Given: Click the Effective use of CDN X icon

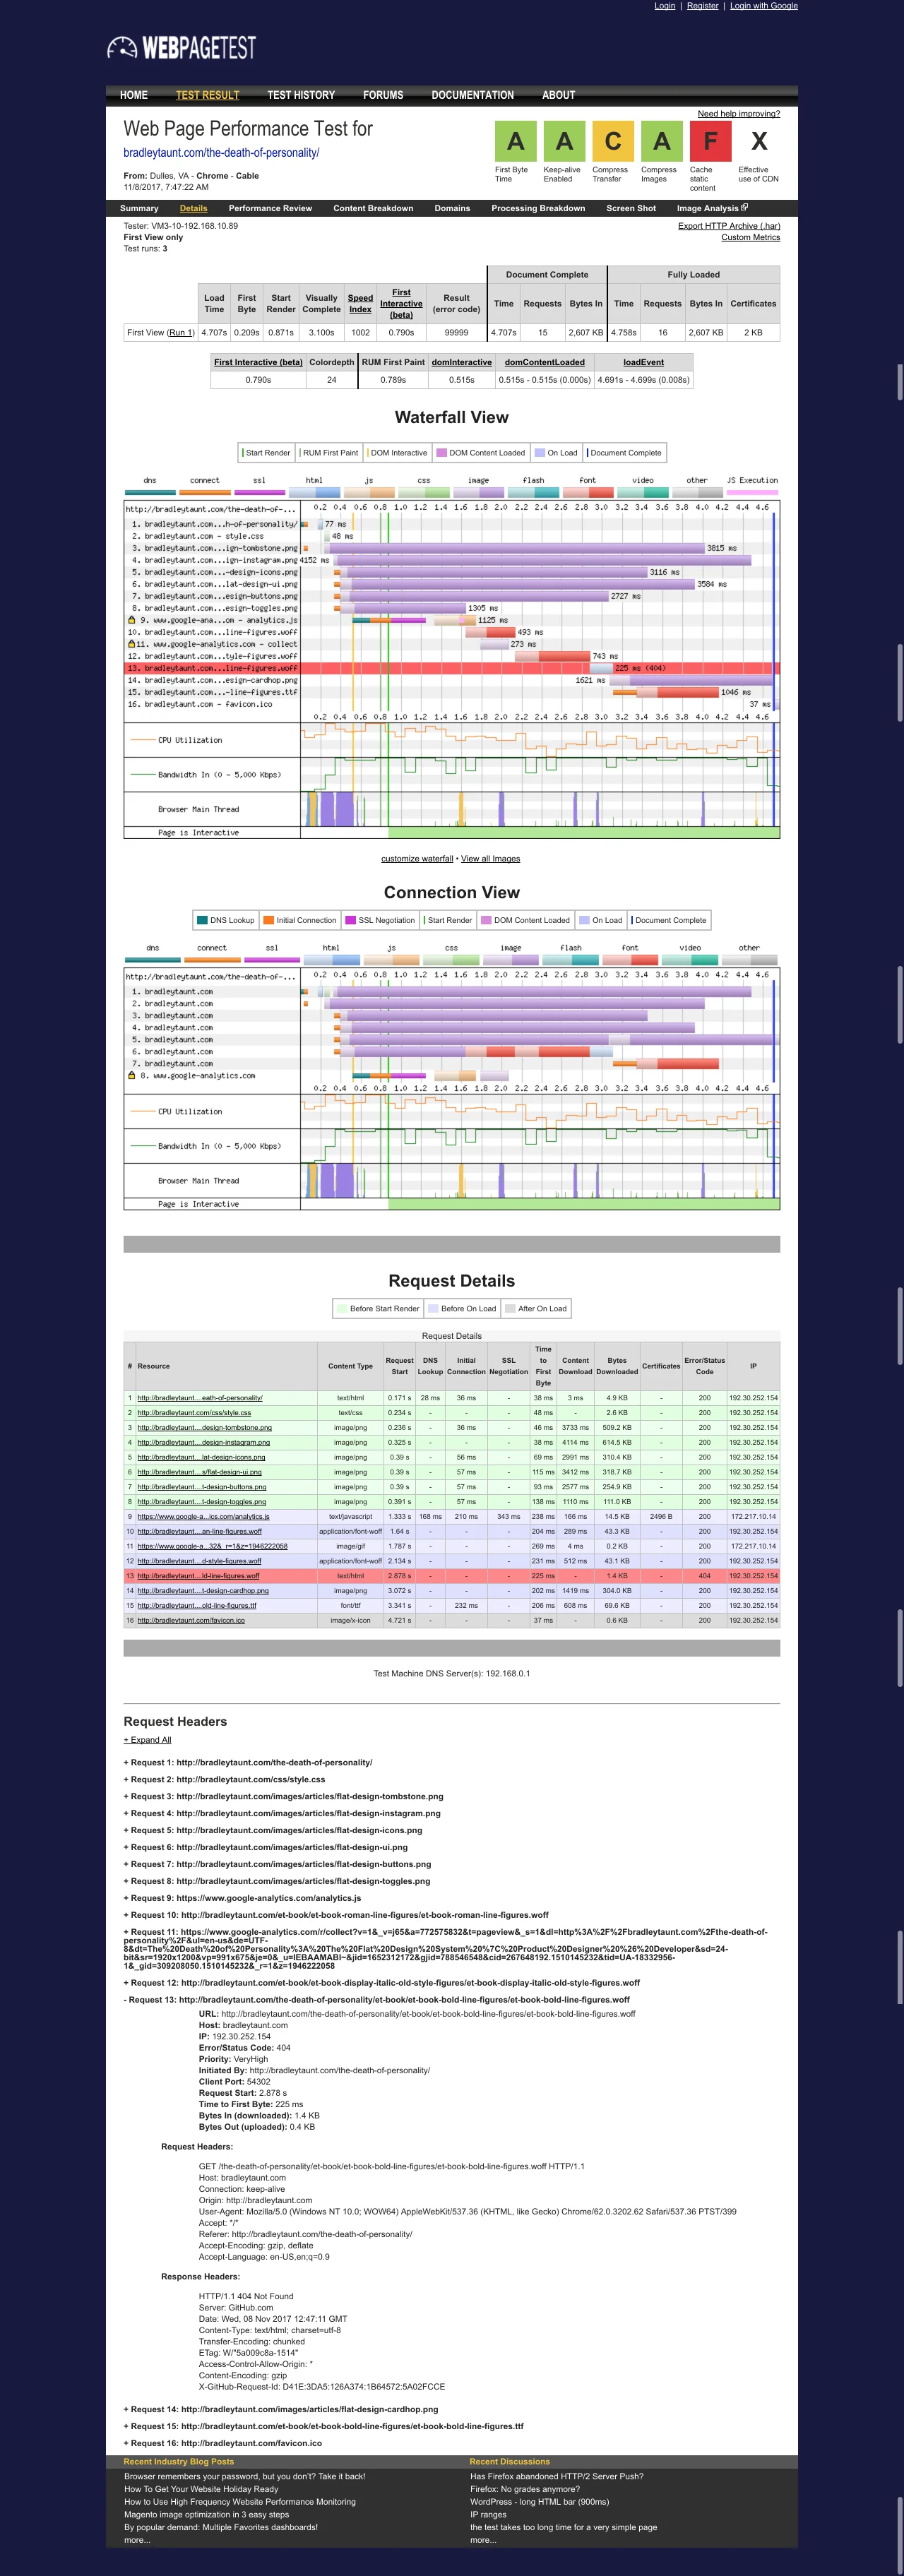Looking at the screenshot, I should point(759,141).
